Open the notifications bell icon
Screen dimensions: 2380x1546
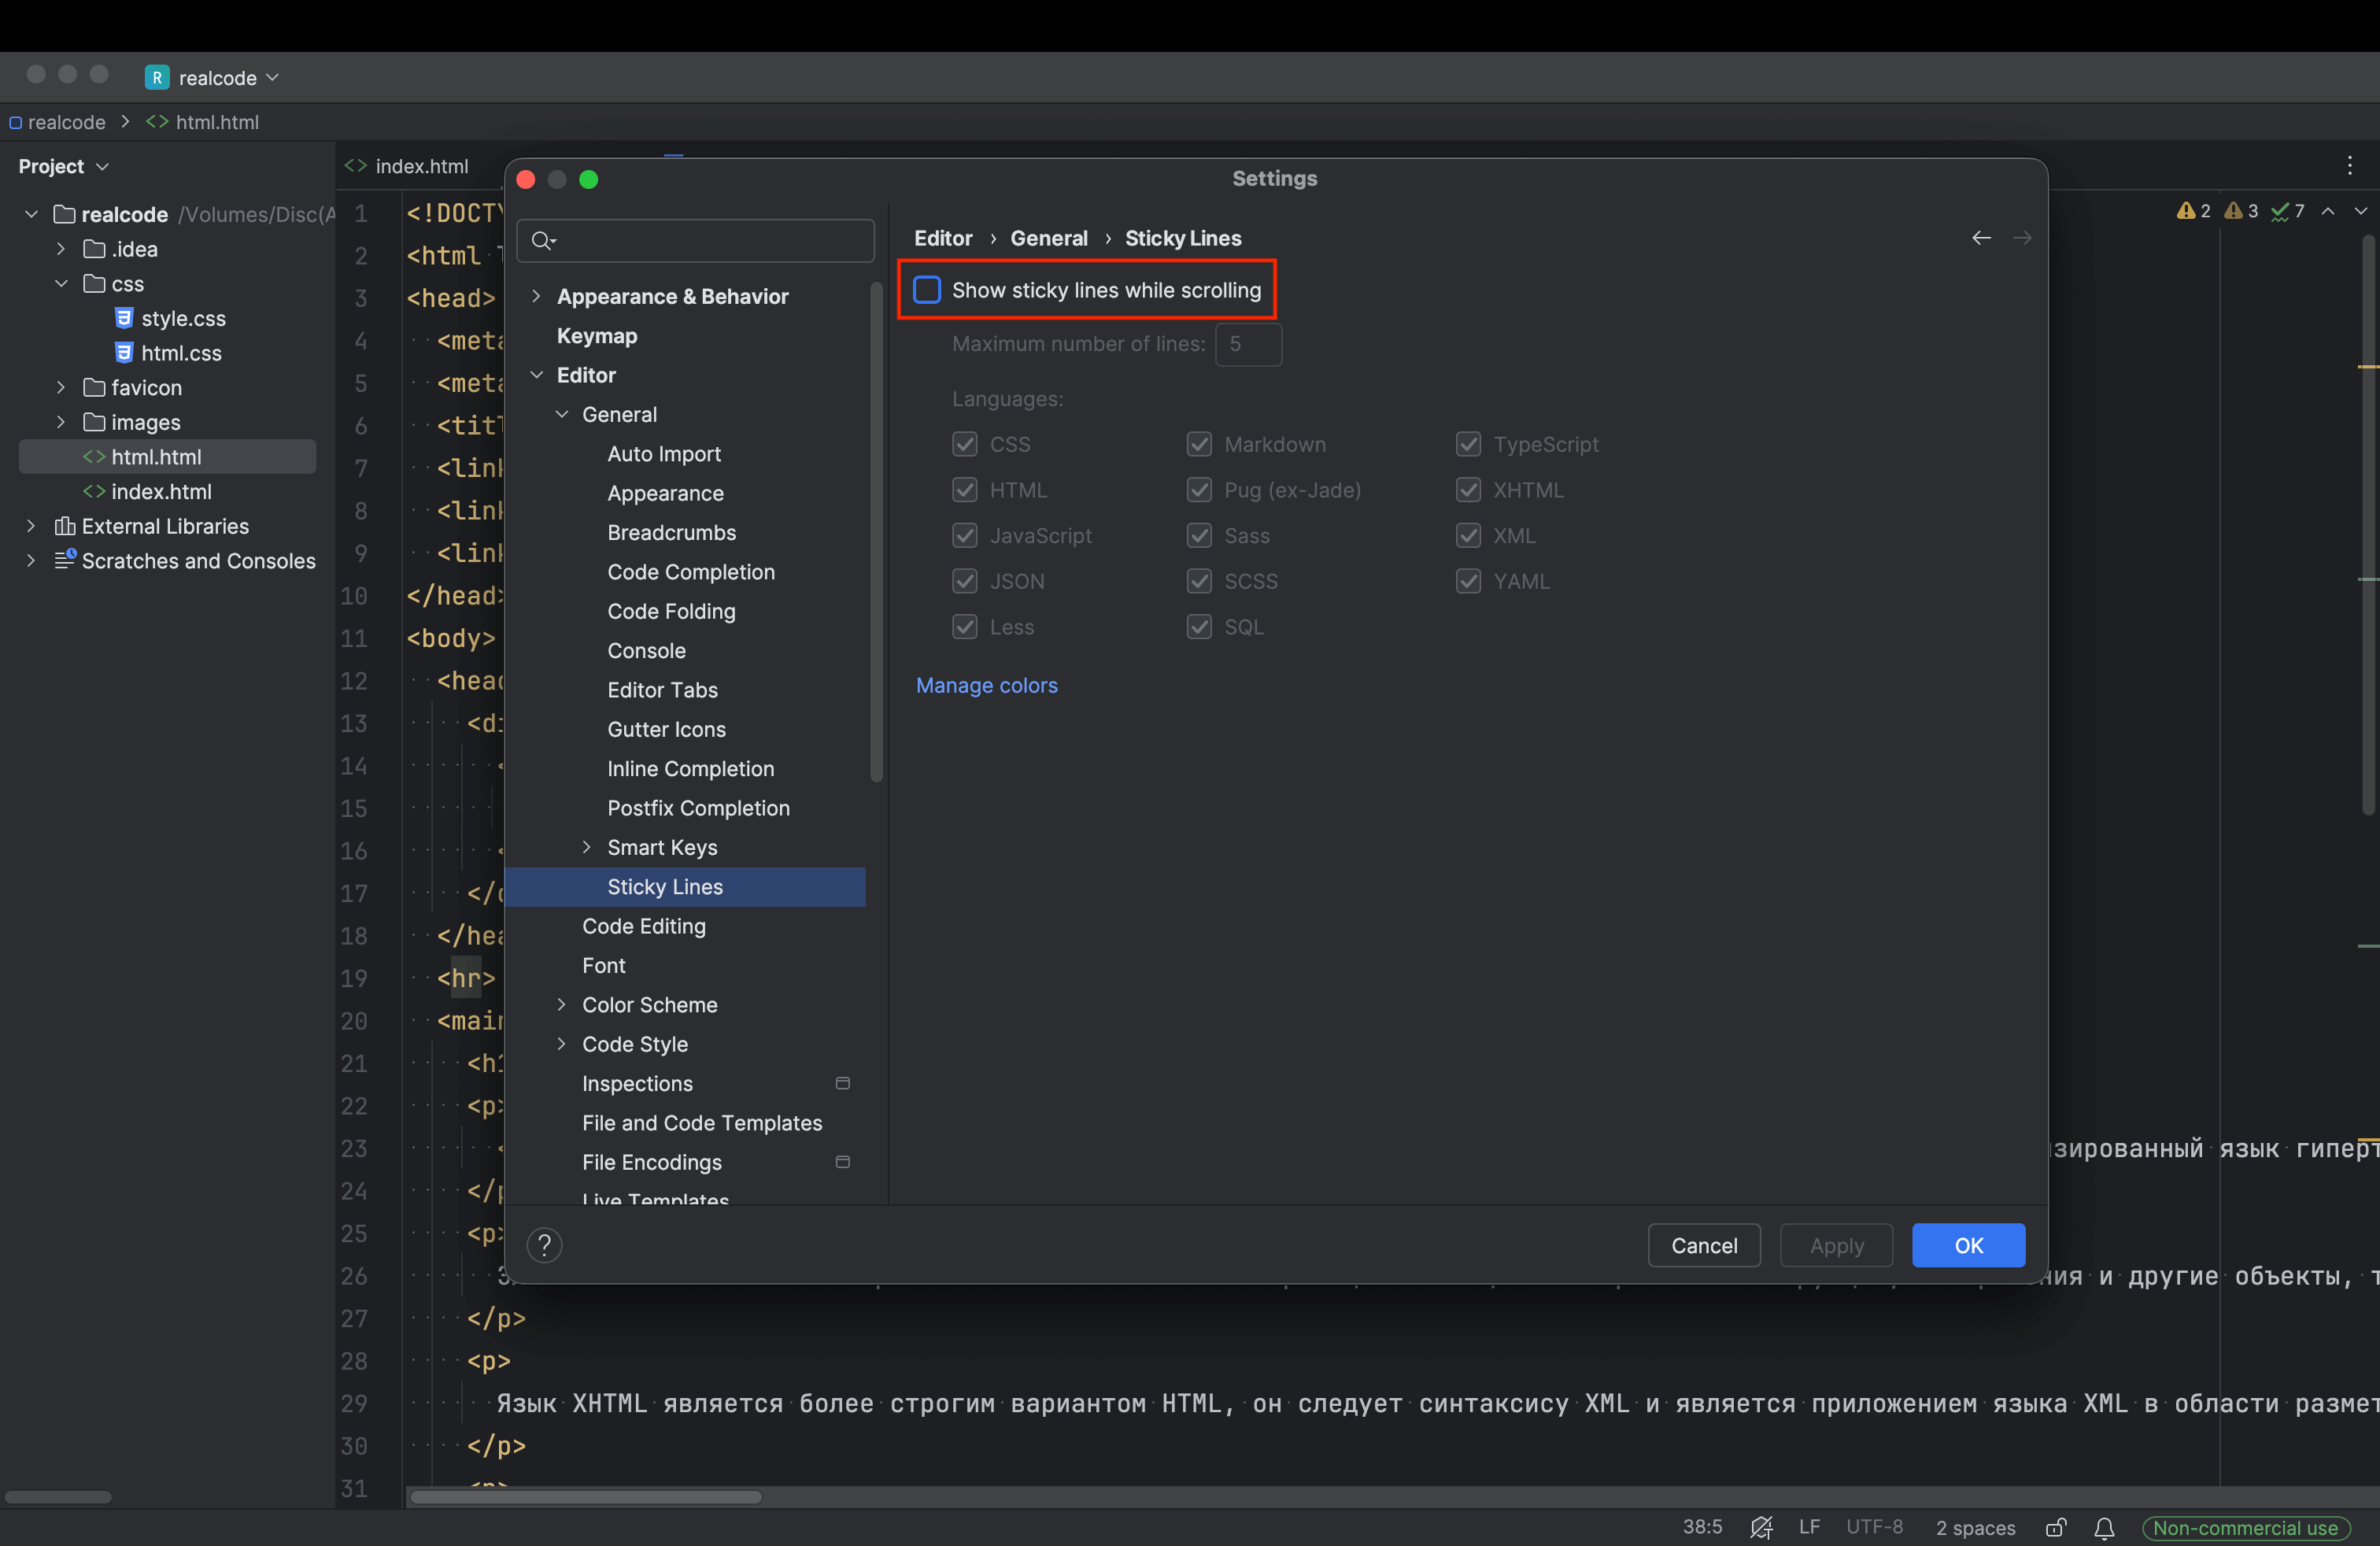[x=2104, y=1527]
